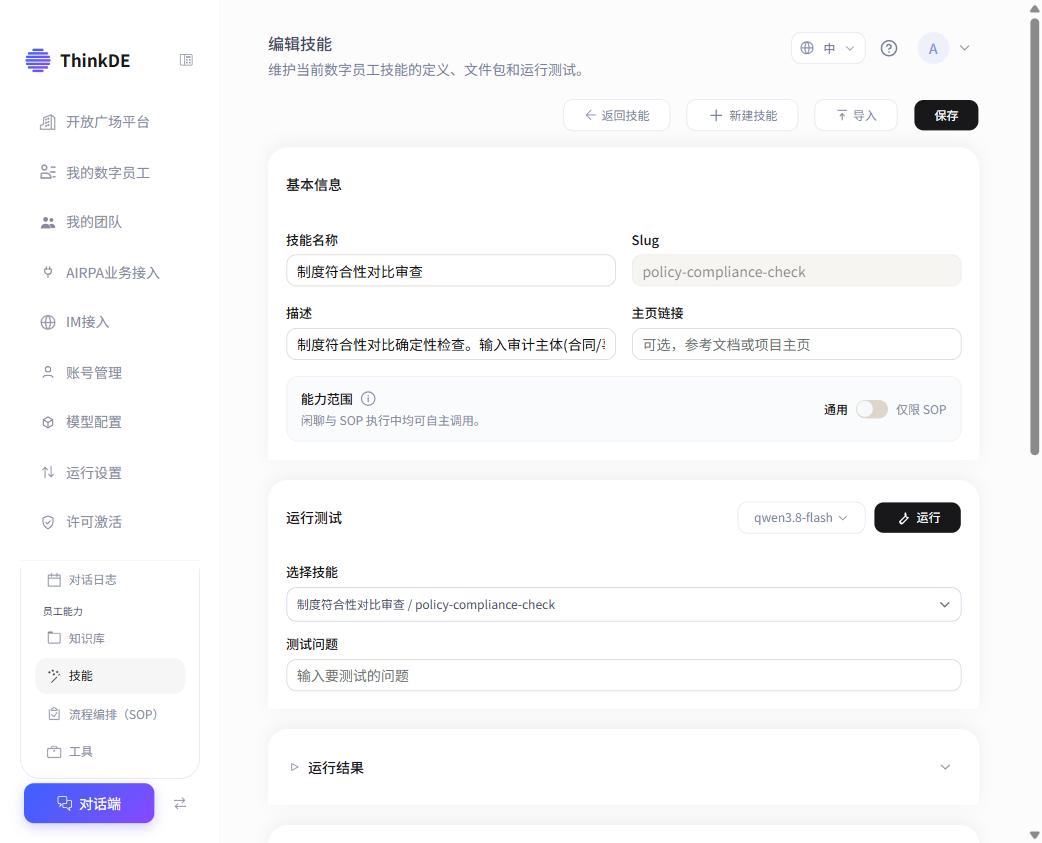Open the qwen3.8-flash model dropdown

tap(801, 517)
